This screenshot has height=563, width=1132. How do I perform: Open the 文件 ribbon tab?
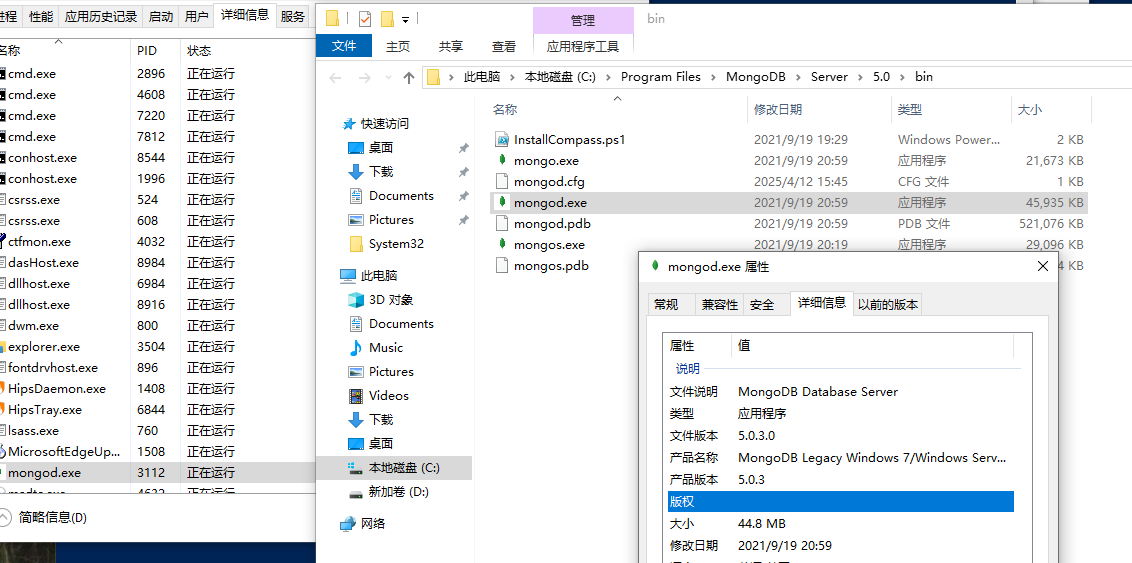(344, 46)
